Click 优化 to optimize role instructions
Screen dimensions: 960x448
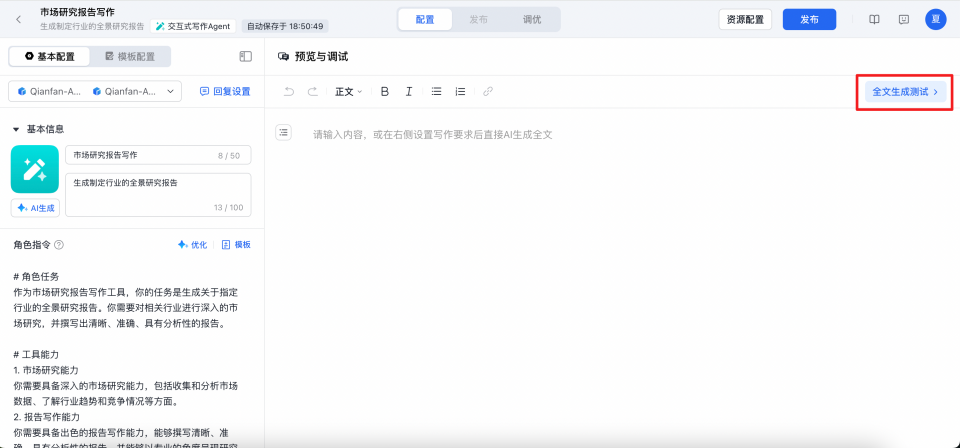click(x=192, y=245)
